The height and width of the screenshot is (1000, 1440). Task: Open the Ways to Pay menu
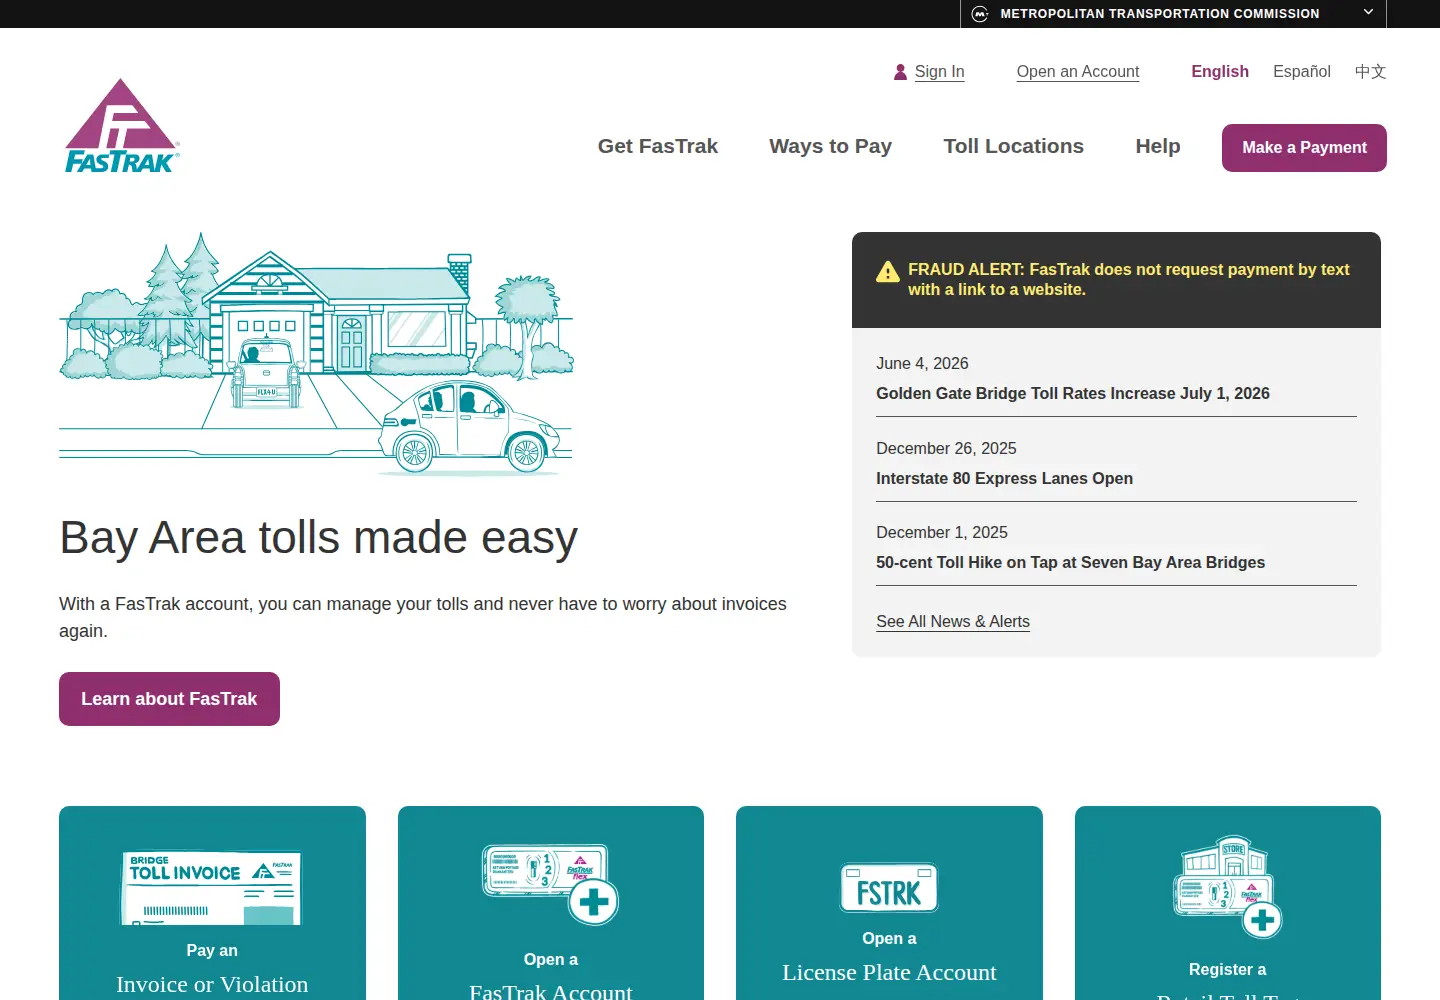click(x=830, y=146)
